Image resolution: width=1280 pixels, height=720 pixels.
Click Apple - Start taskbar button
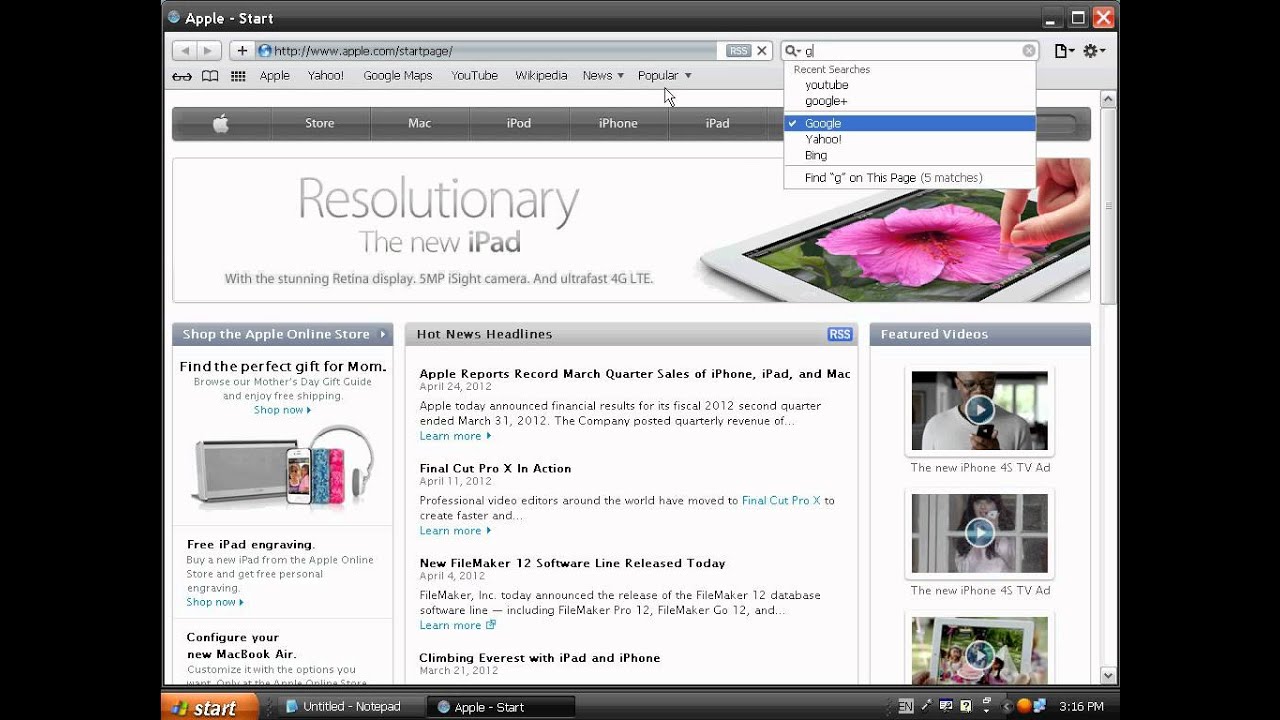click(x=503, y=707)
